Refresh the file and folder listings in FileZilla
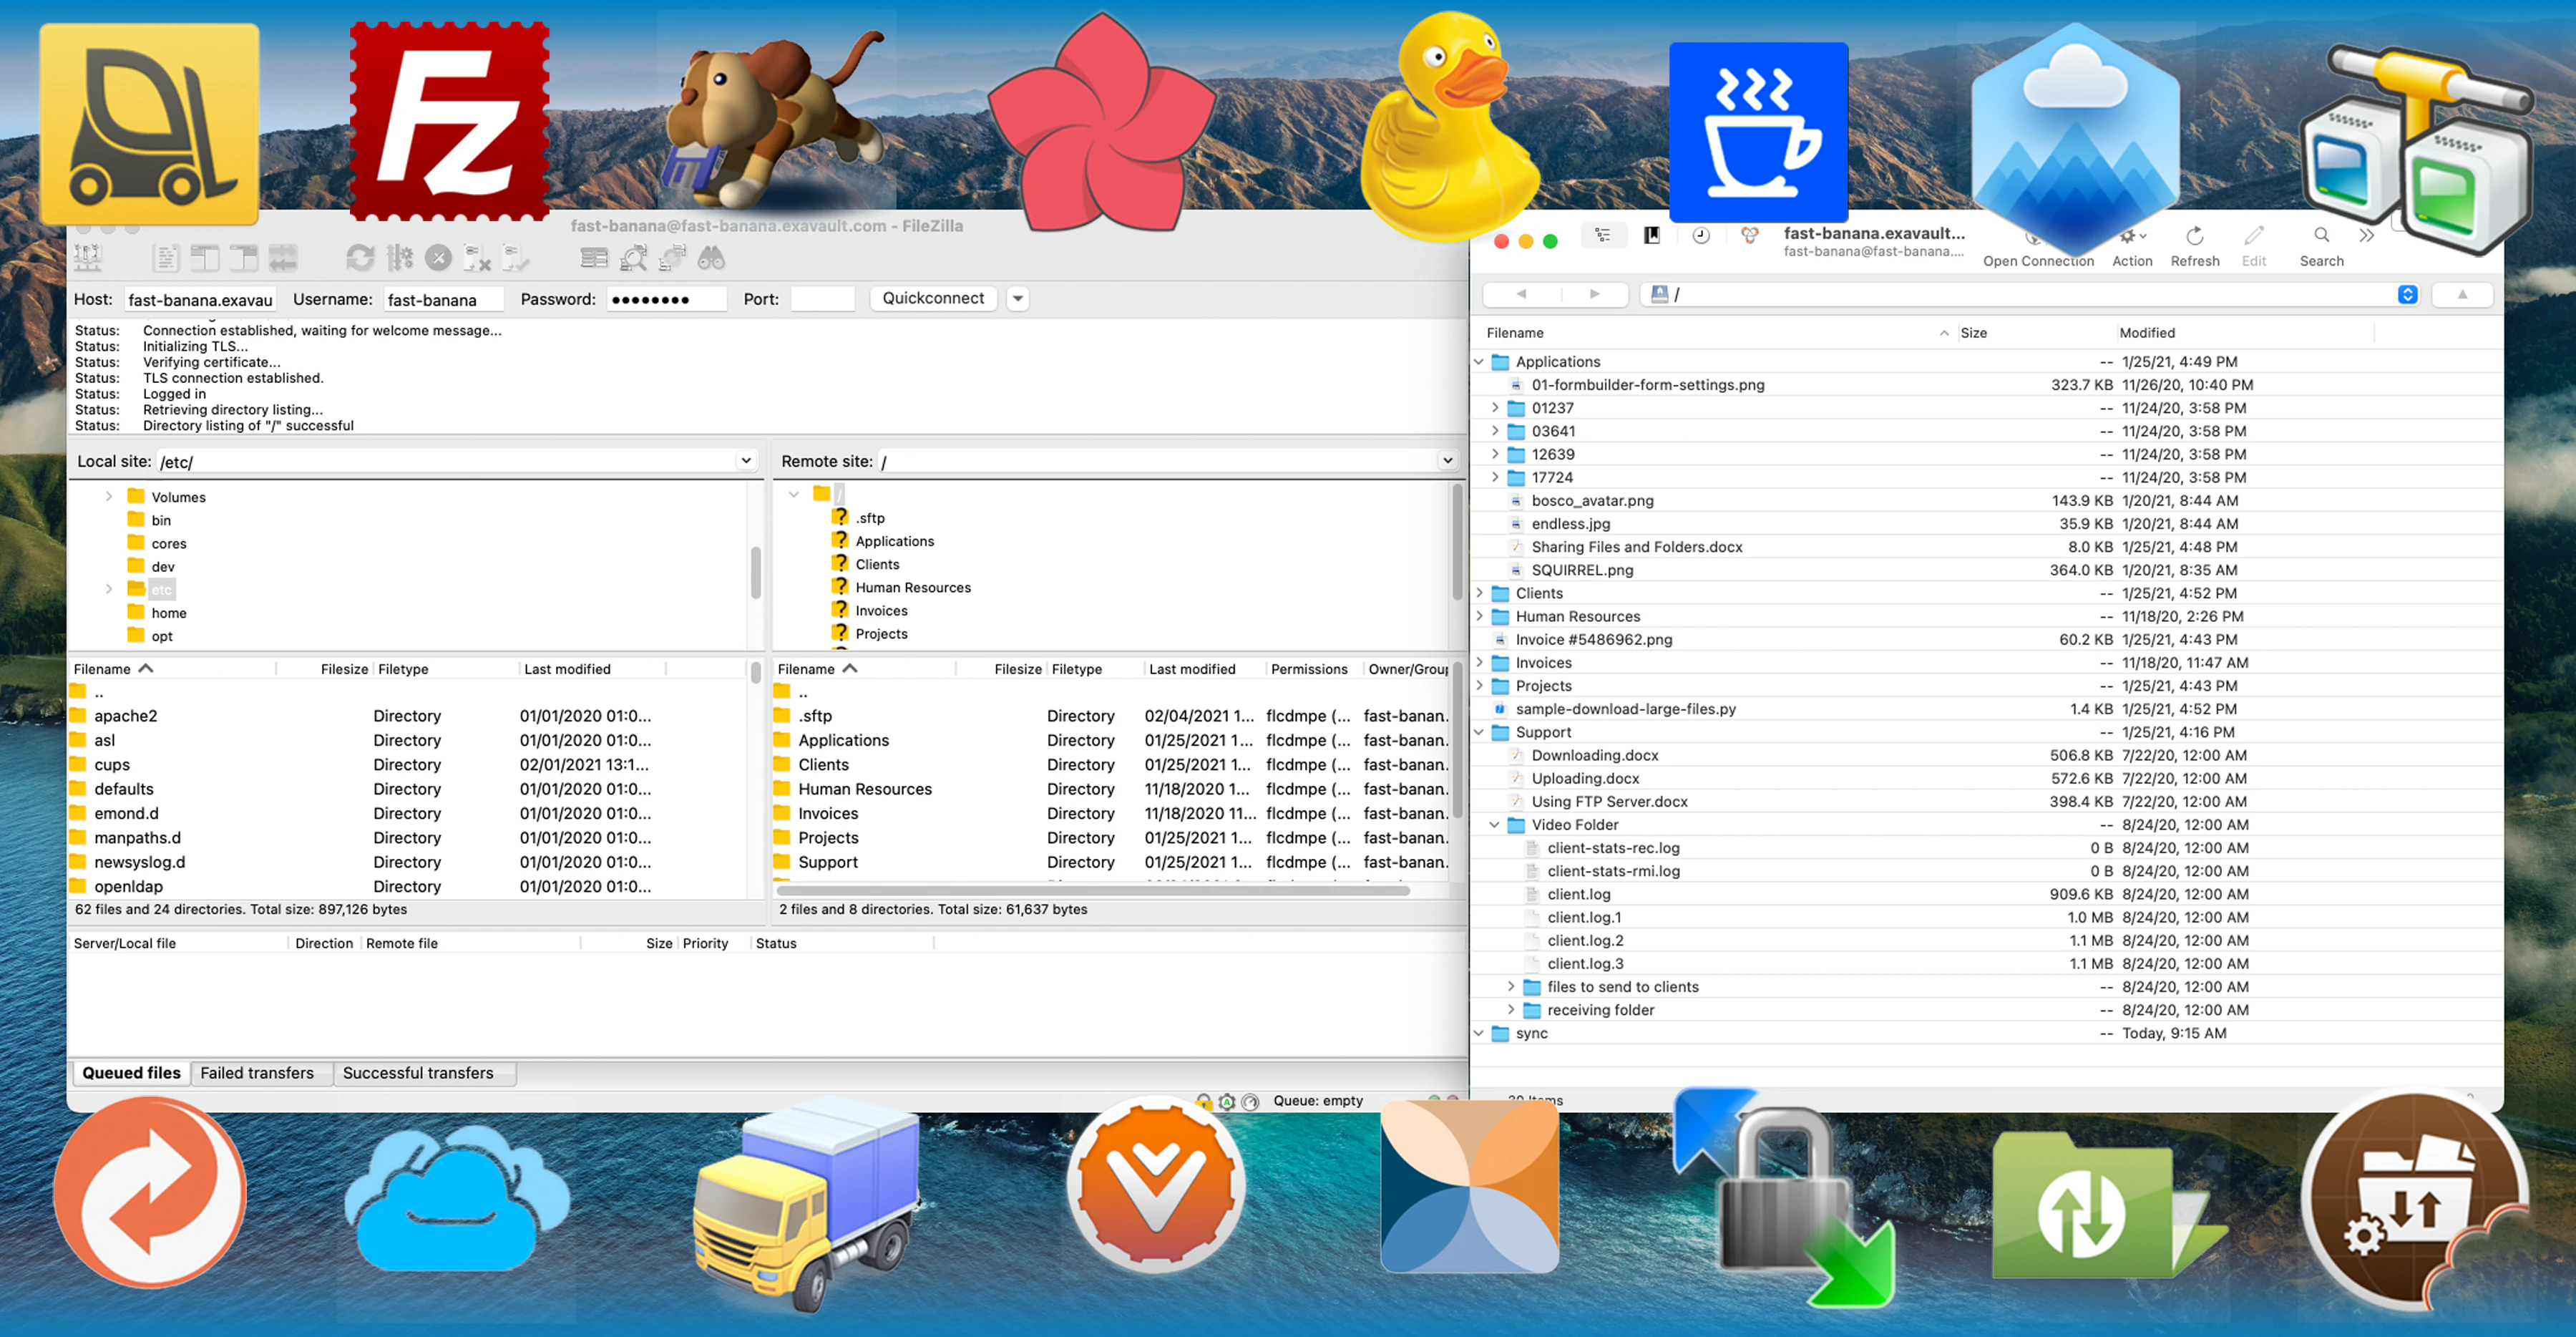Screen dimensions: 2576x1337 tap(360, 258)
